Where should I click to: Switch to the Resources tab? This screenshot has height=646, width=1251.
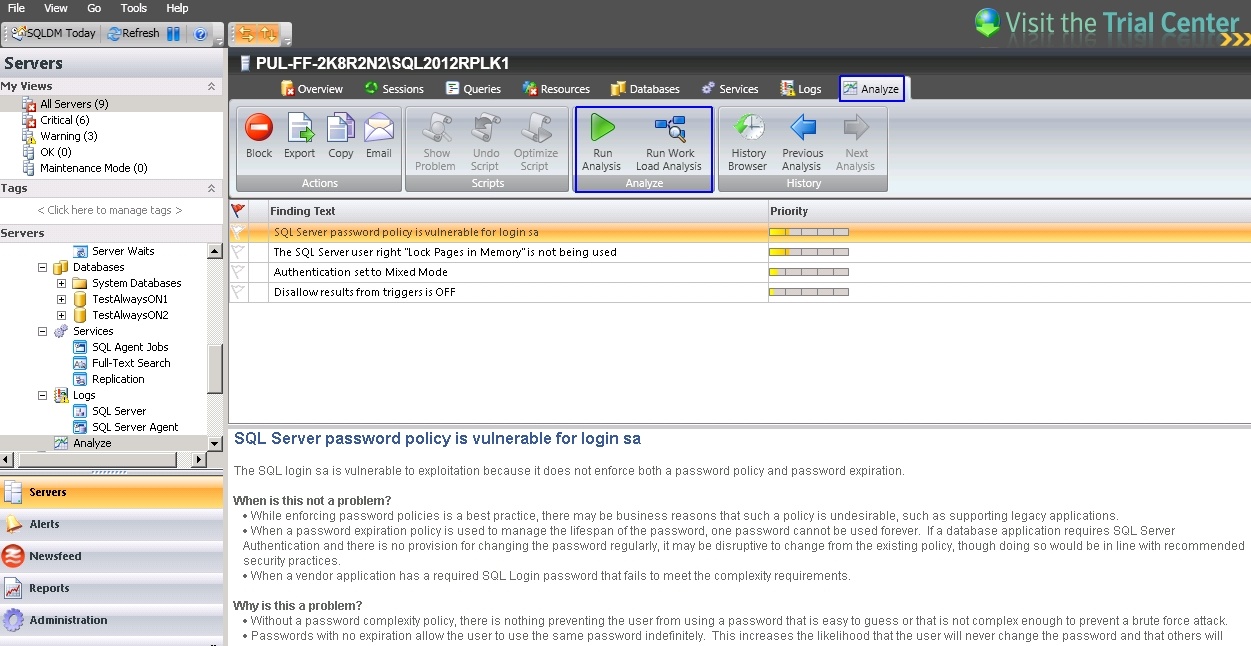pos(556,89)
